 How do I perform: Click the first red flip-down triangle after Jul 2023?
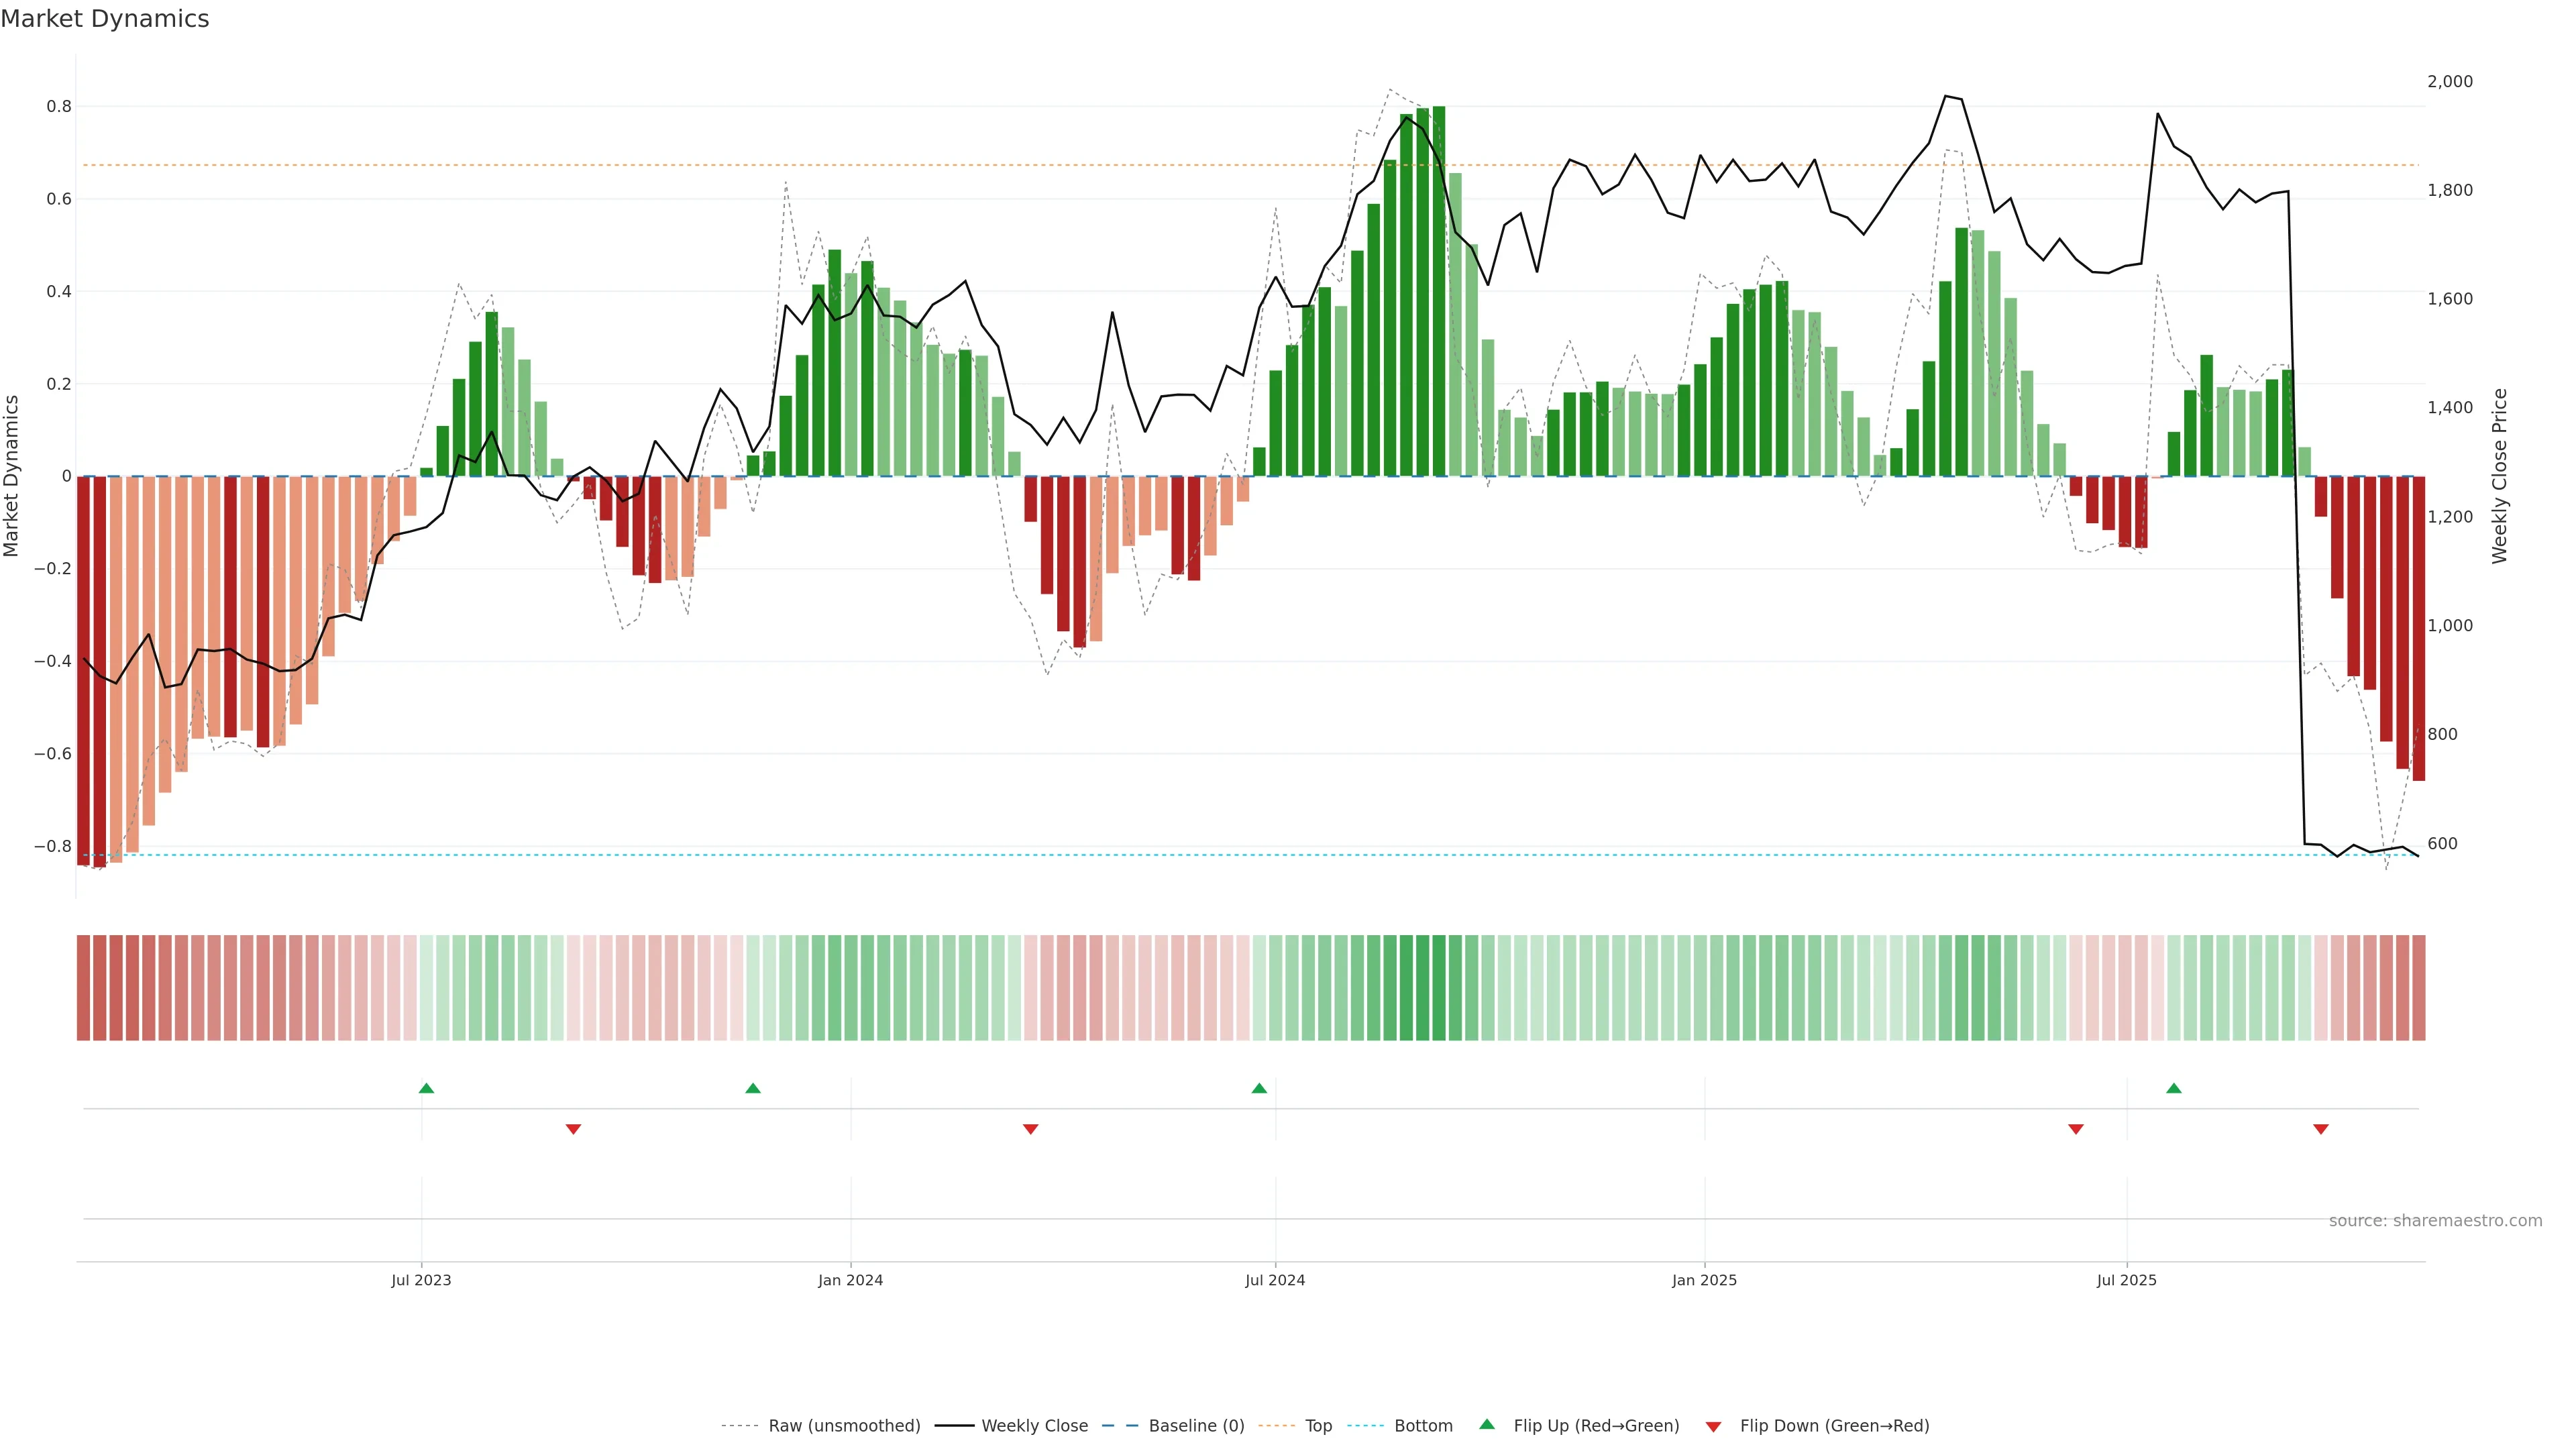(x=573, y=1129)
